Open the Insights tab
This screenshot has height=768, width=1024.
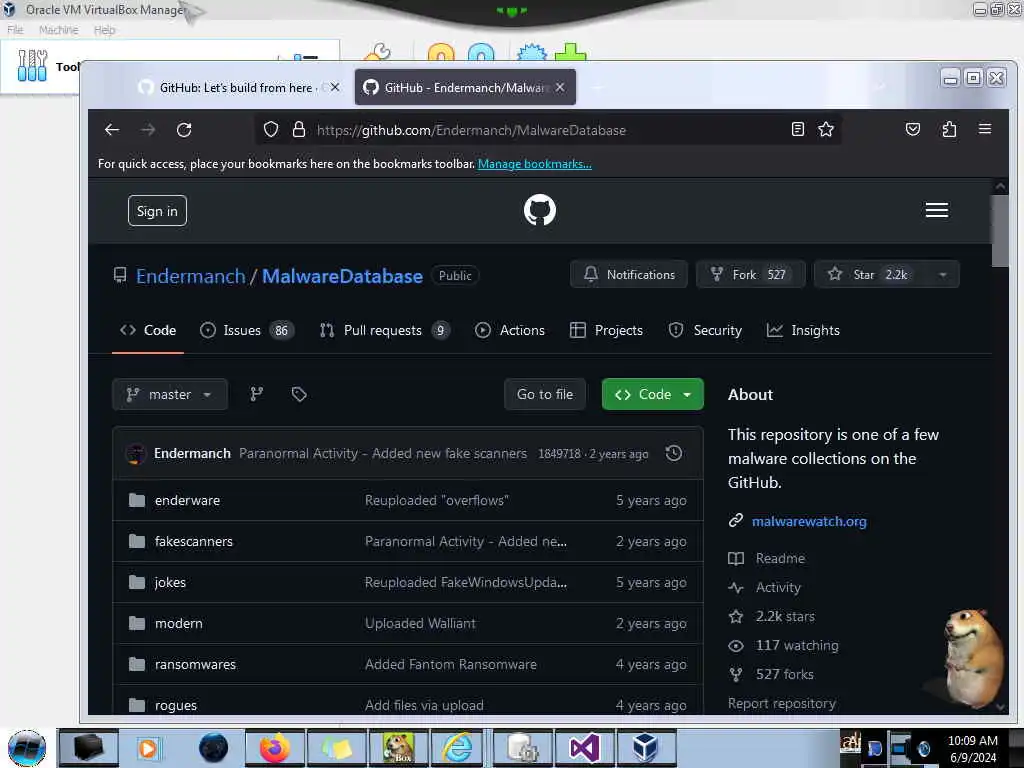[803, 330]
